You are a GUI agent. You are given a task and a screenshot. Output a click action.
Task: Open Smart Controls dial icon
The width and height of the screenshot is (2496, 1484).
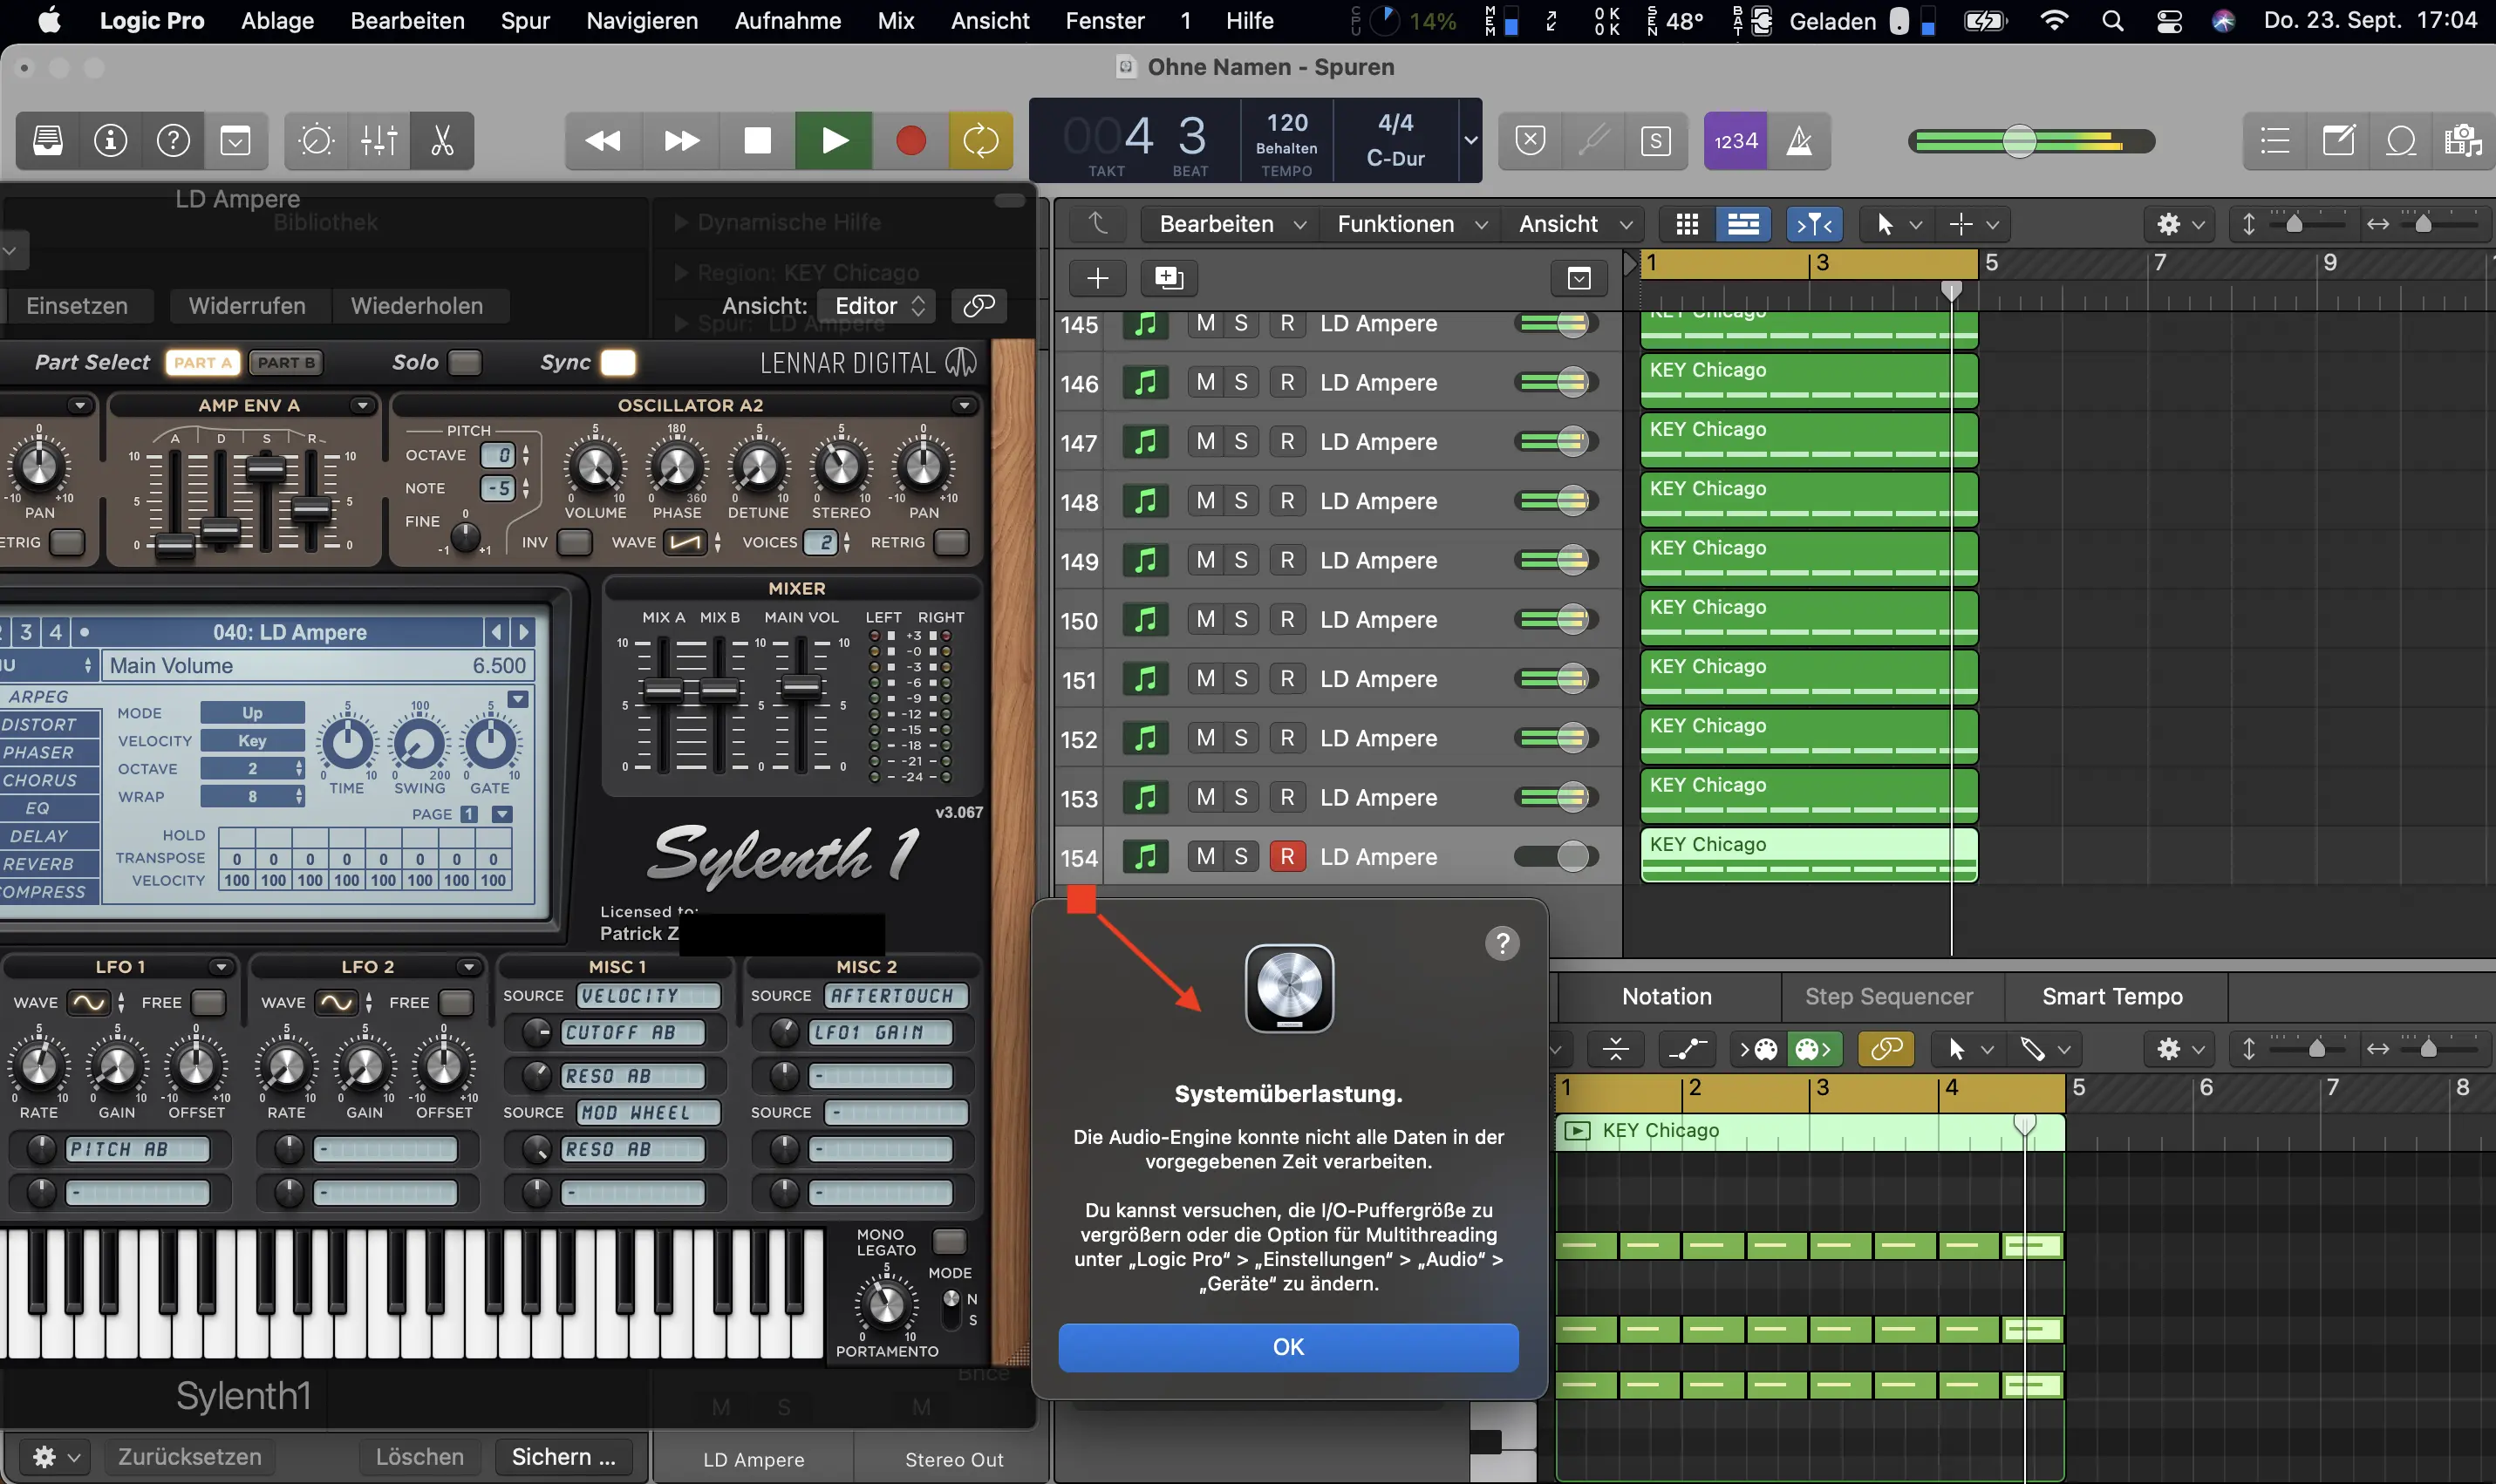[x=316, y=141]
